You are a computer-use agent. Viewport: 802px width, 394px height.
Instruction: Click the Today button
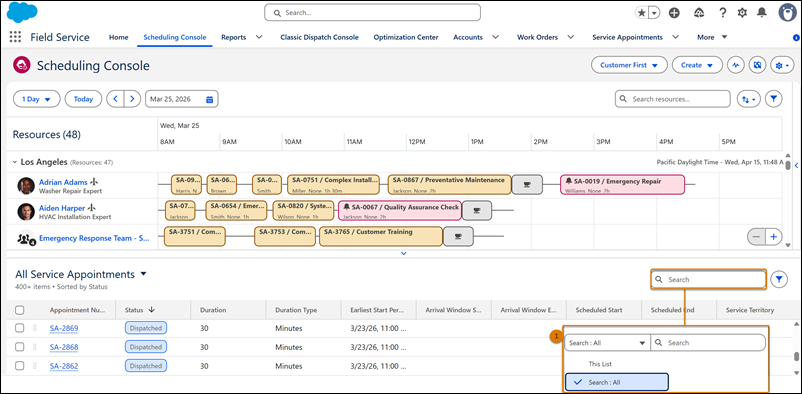83,99
